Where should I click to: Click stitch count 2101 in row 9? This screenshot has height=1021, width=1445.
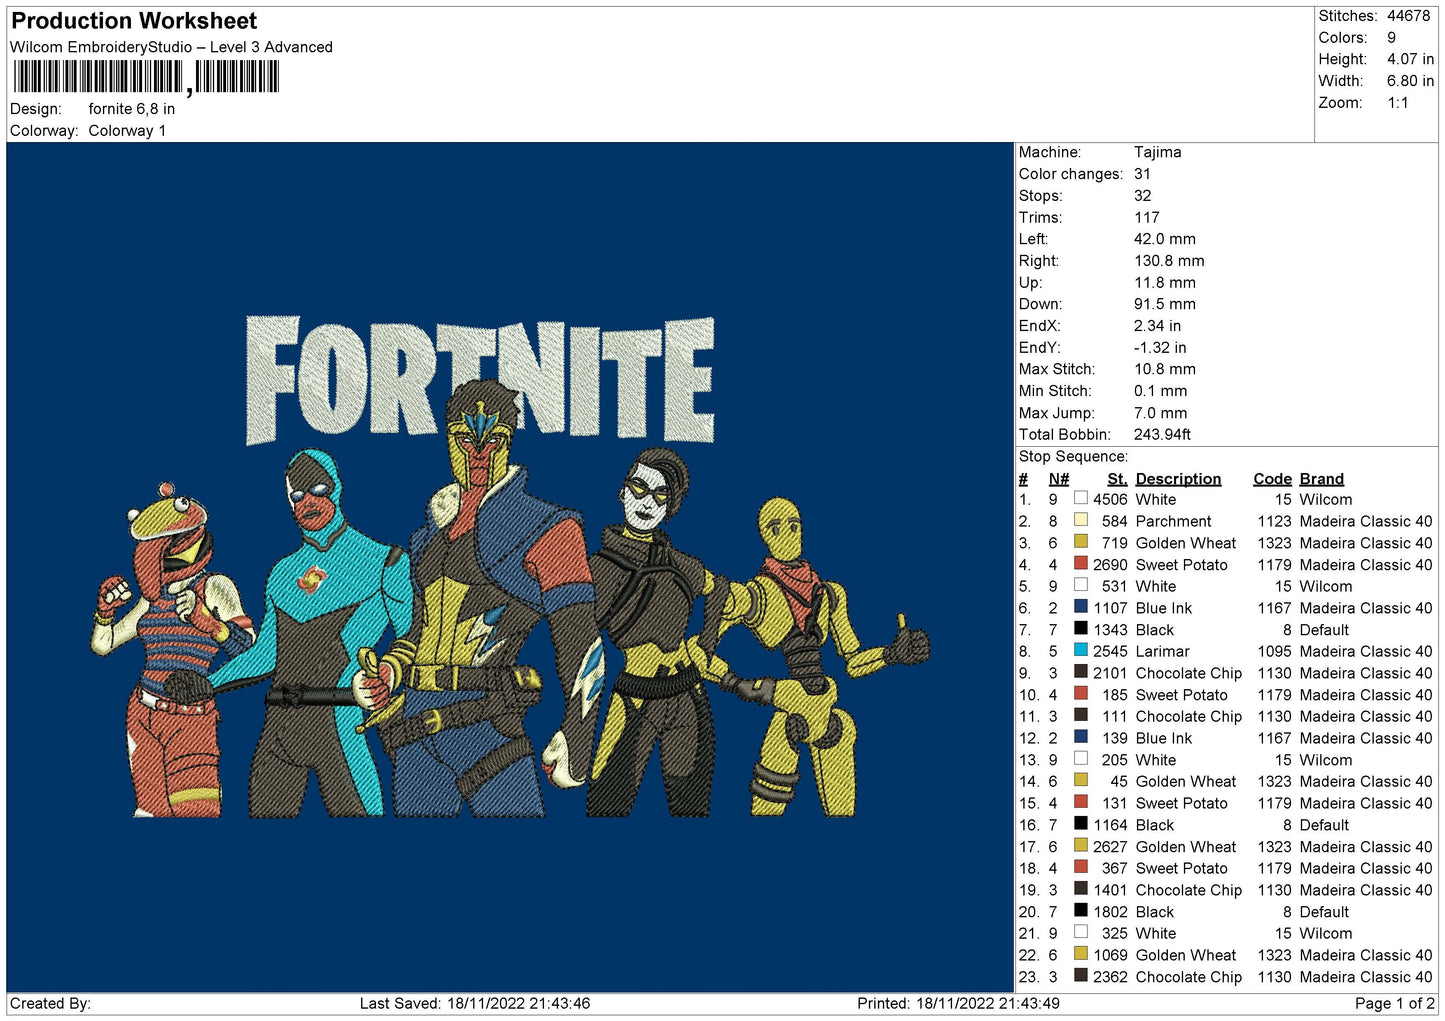coord(1110,673)
